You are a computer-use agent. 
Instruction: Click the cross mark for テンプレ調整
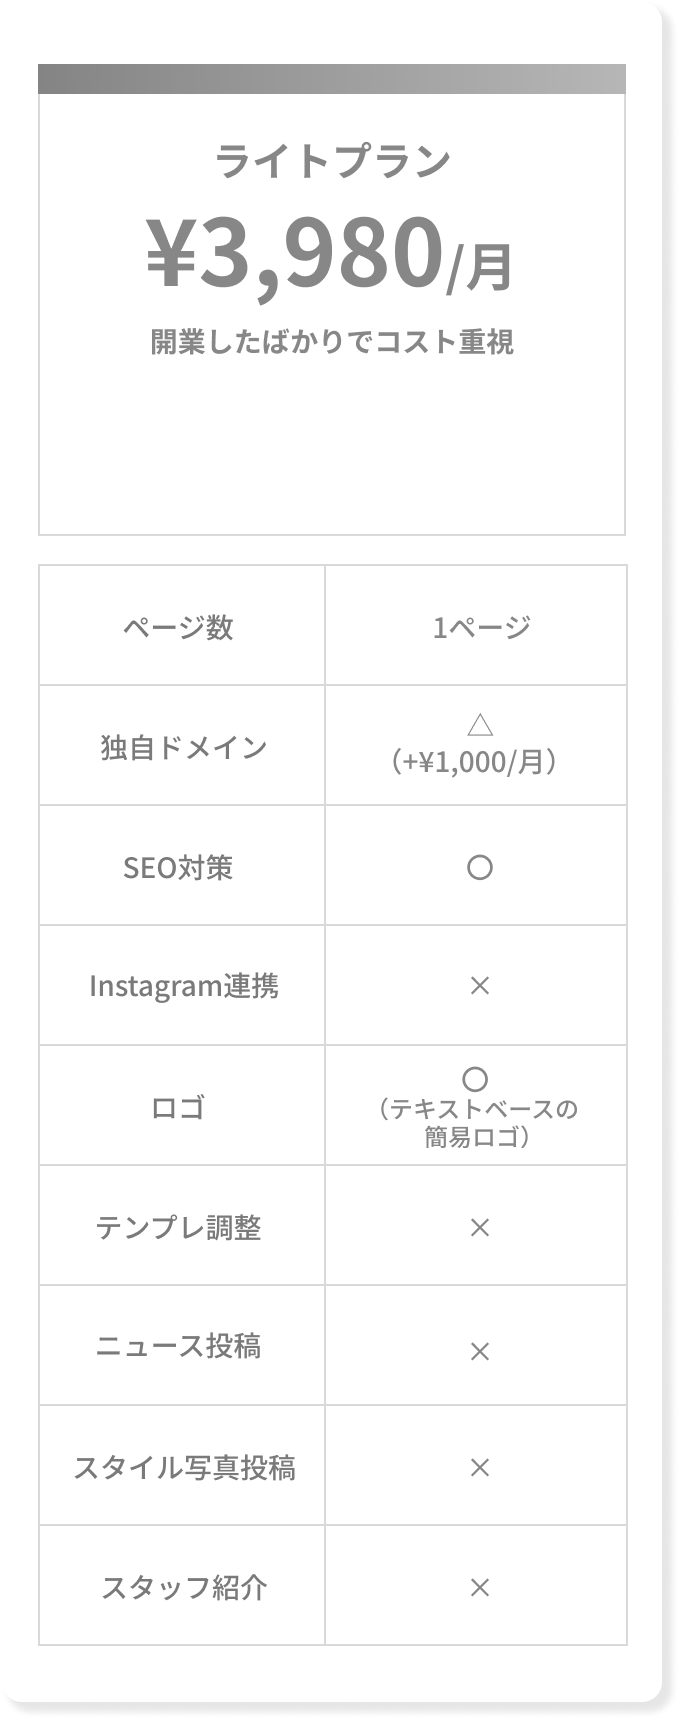[480, 1227]
